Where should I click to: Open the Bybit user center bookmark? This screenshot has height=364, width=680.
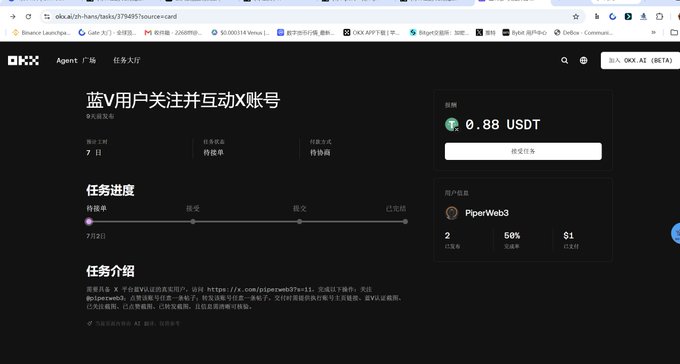tap(525, 33)
